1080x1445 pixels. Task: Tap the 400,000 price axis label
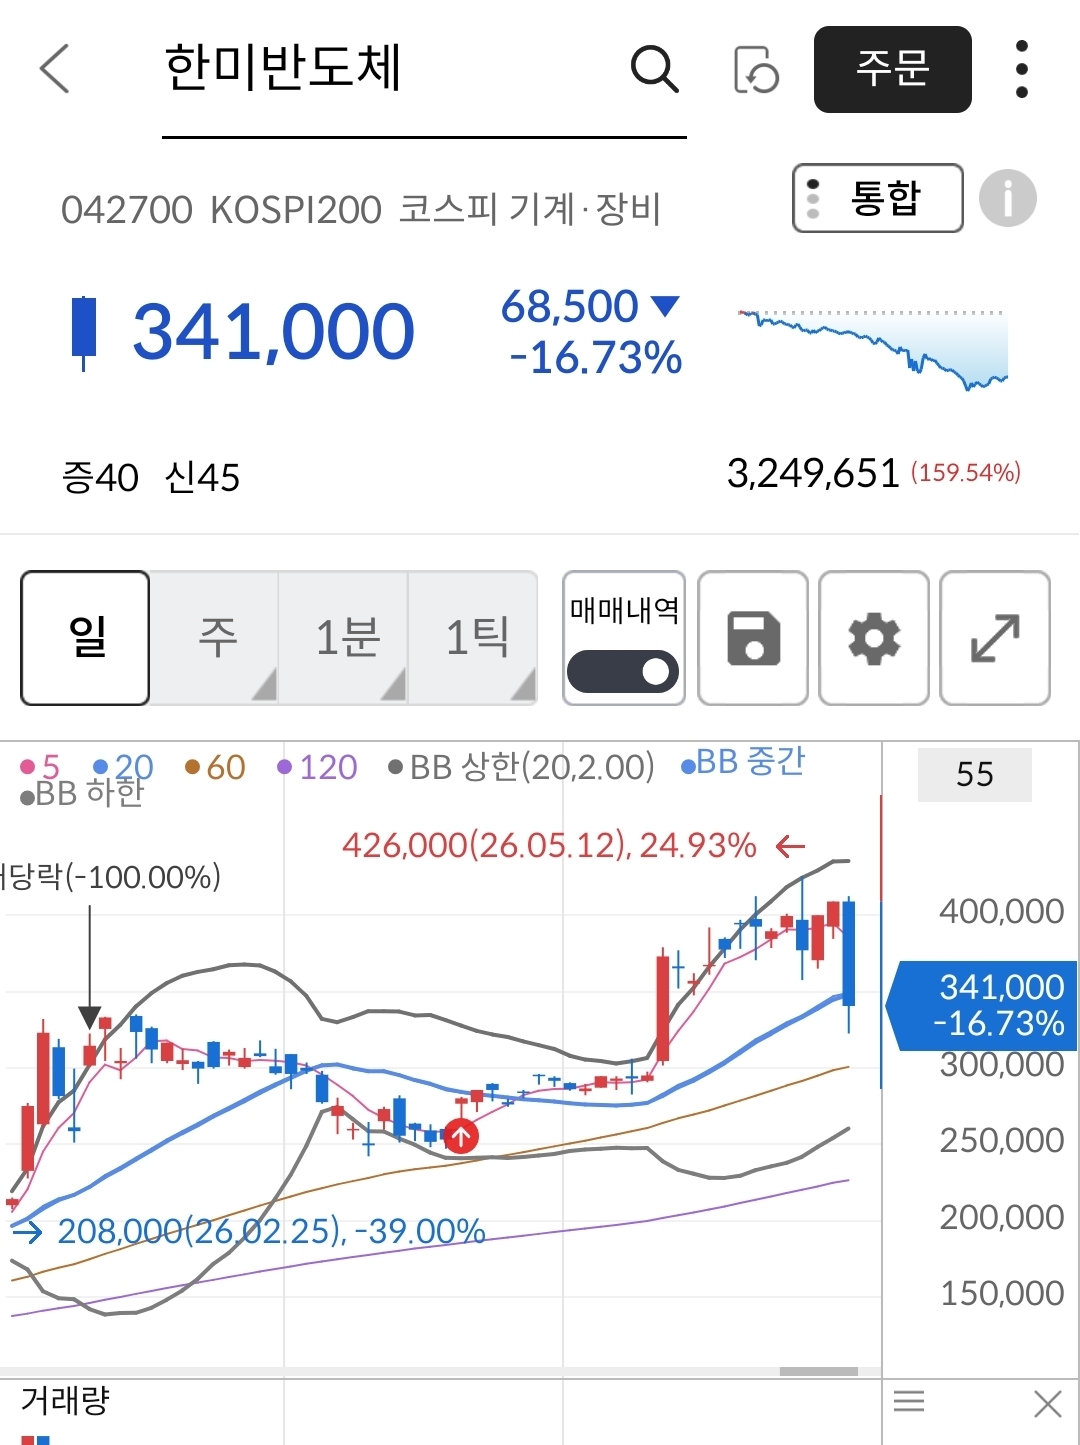[x=1001, y=911]
